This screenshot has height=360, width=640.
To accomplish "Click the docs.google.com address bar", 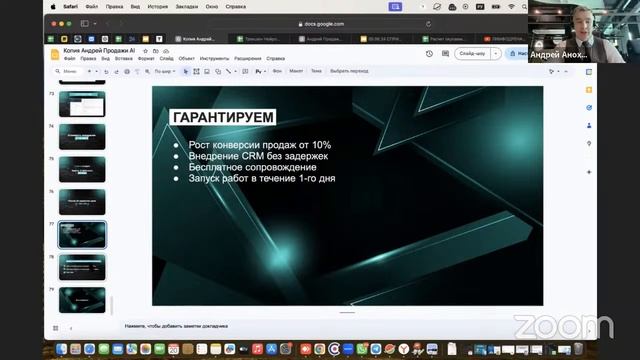I will click(x=321, y=24).
